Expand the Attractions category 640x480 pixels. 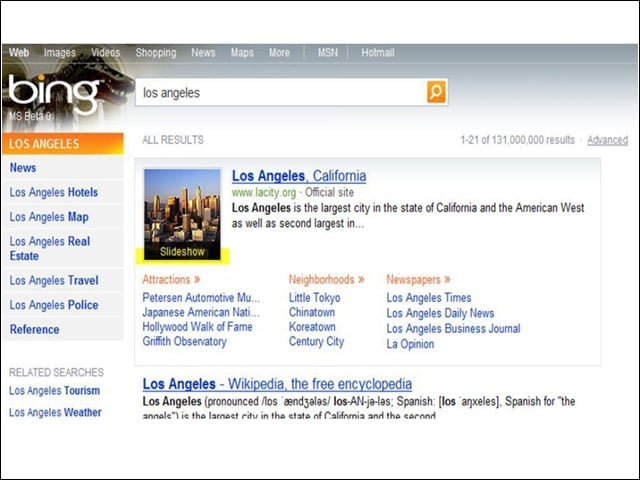click(171, 280)
